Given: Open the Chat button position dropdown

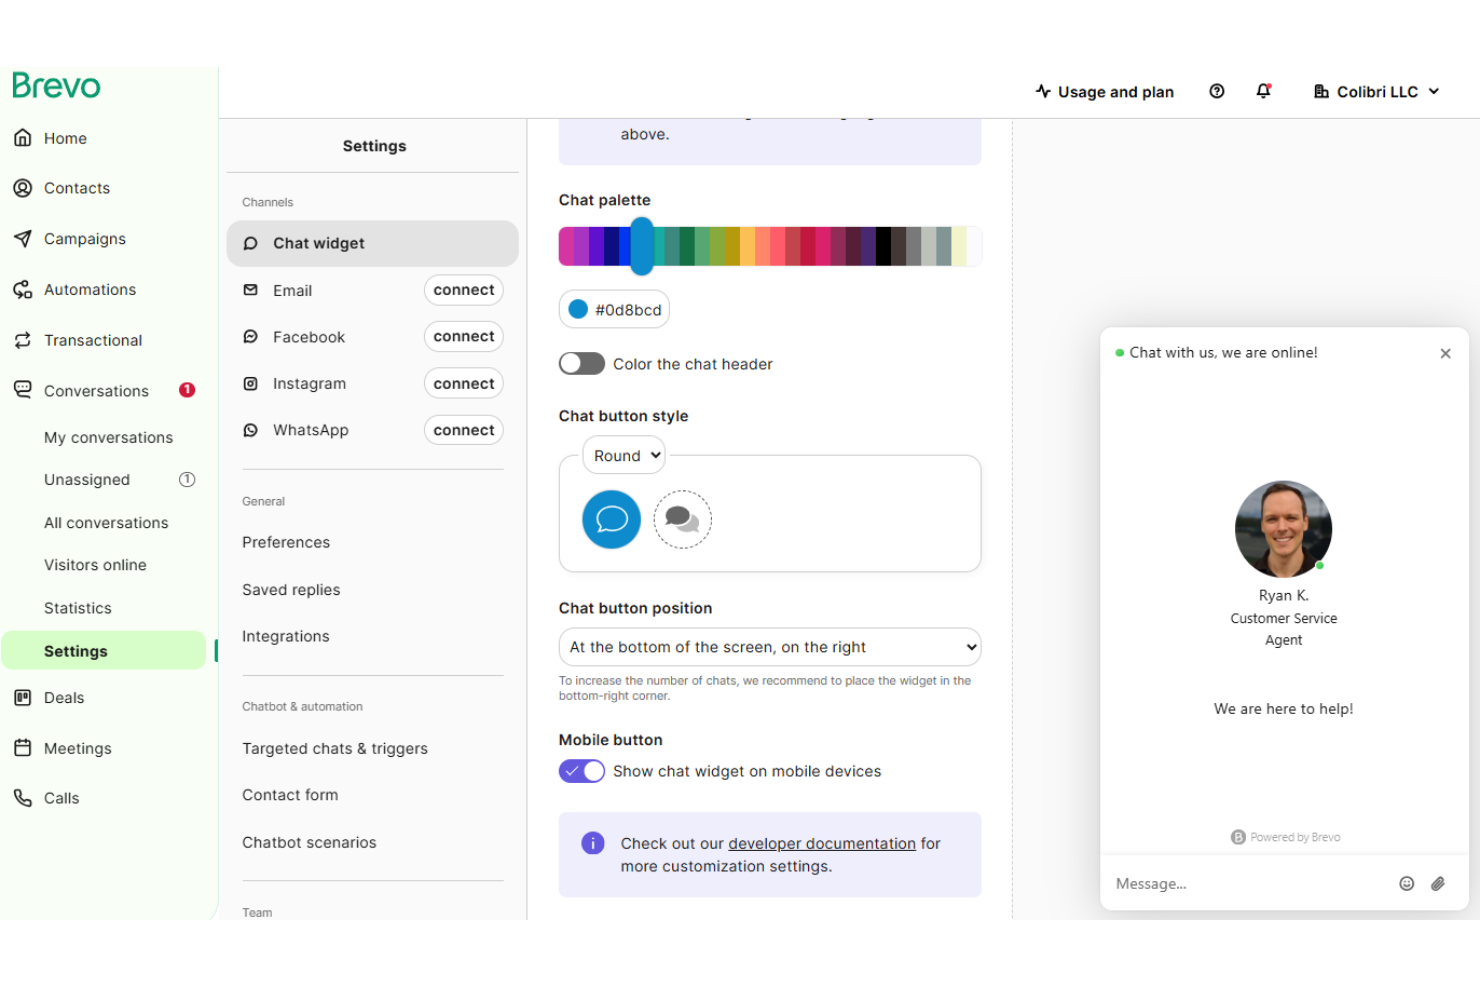Looking at the screenshot, I should 769,647.
